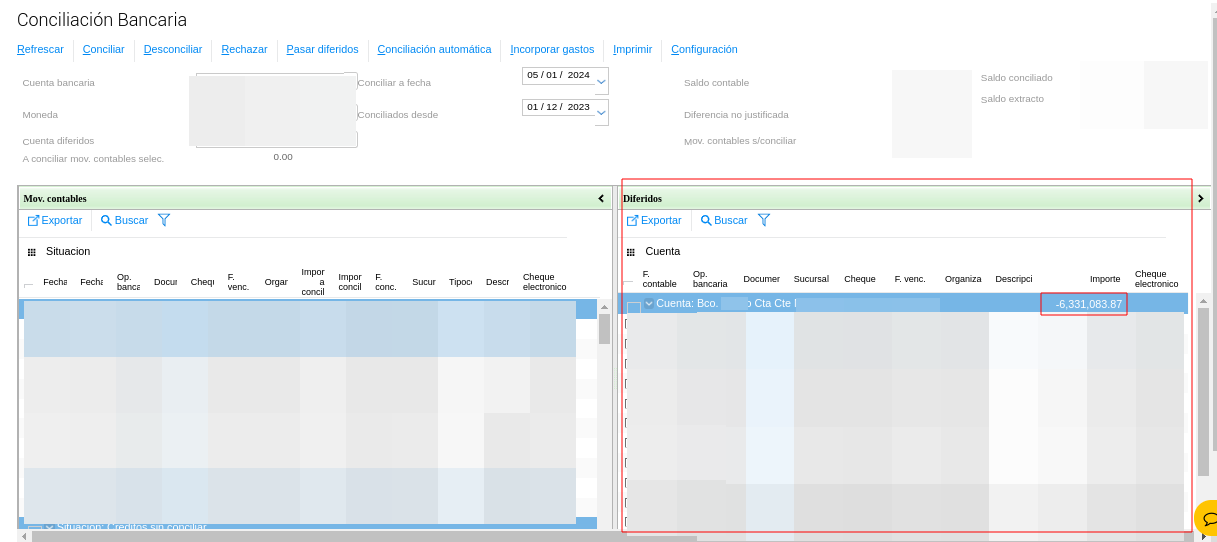1217x542 pixels.
Task: Click the Conciliar action
Action: [x=103, y=49]
